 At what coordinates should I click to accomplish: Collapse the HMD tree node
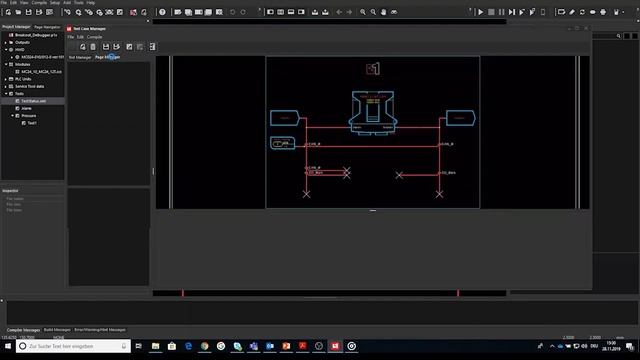[6, 50]
